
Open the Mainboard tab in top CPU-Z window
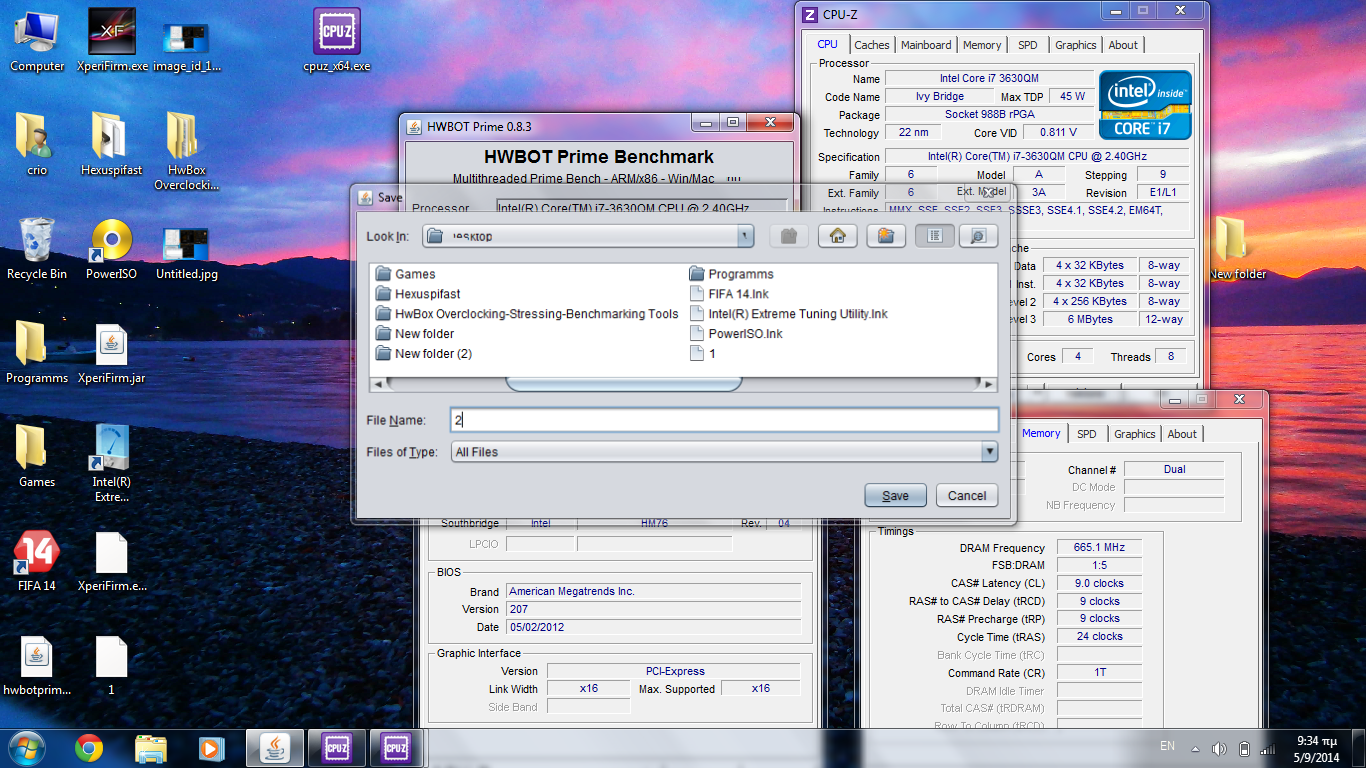tap(926, 45)
